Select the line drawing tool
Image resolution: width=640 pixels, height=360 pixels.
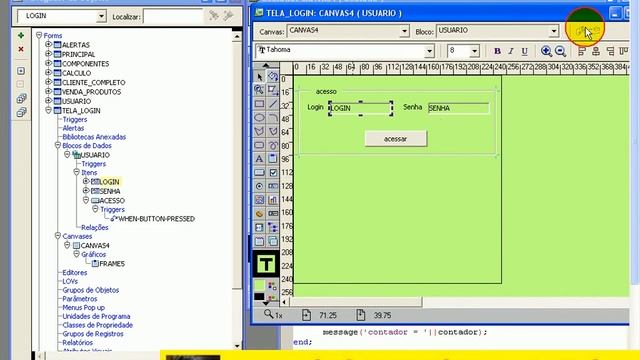pyautogui.click(x=273, y=104)
